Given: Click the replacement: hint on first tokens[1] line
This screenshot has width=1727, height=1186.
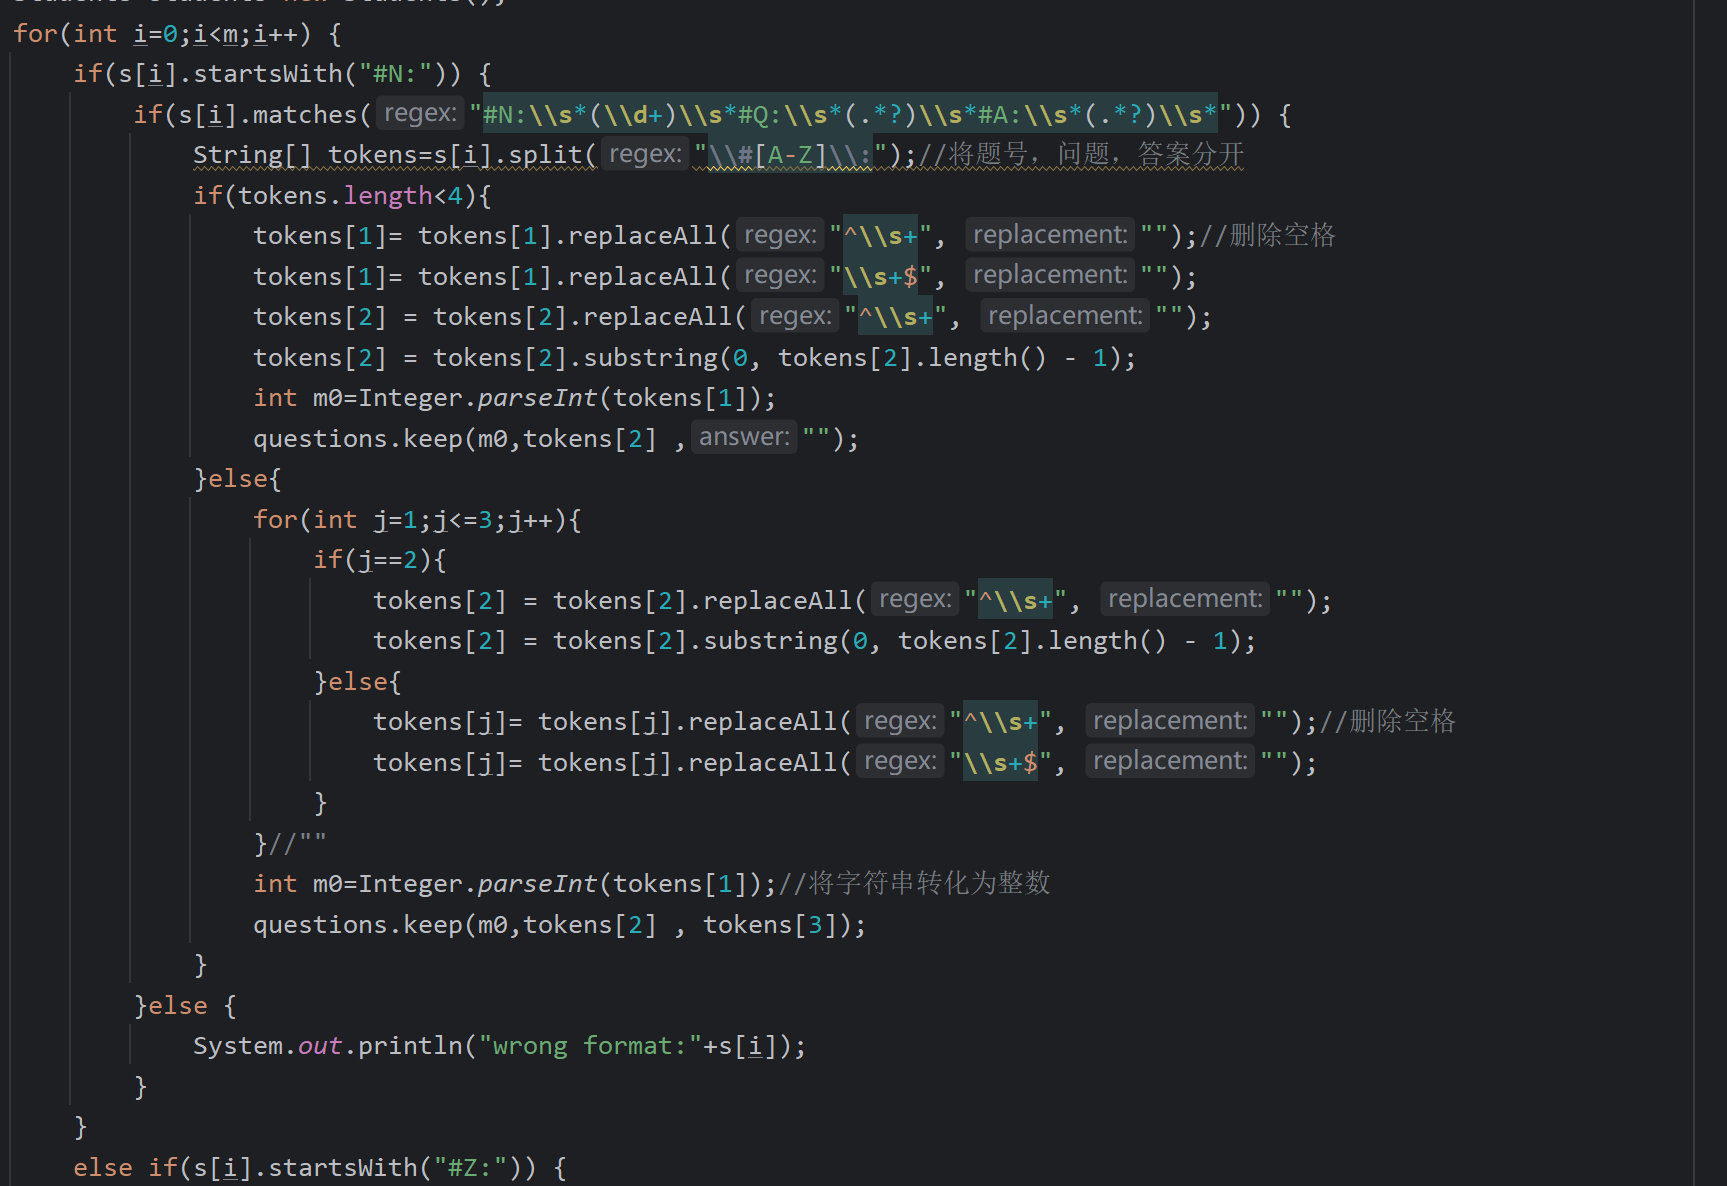Looking at the screenshot, I should [1050, 235].
